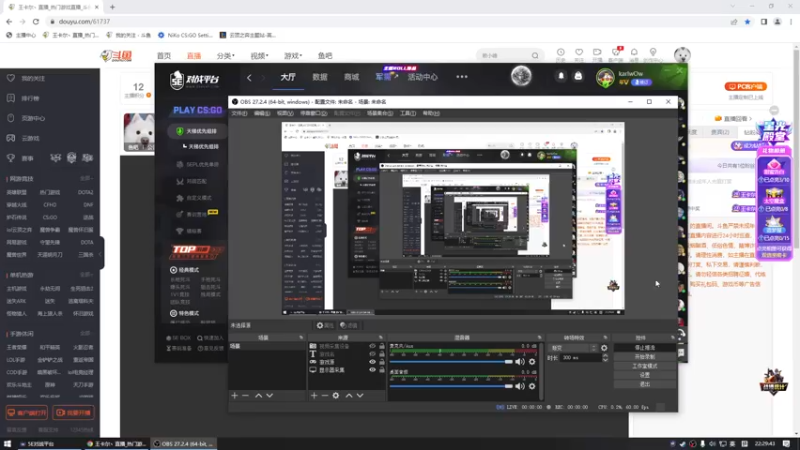Toggle visibility of 显示器采集 source
Viewport: 800px width, 450px height.
click(372, 370)
